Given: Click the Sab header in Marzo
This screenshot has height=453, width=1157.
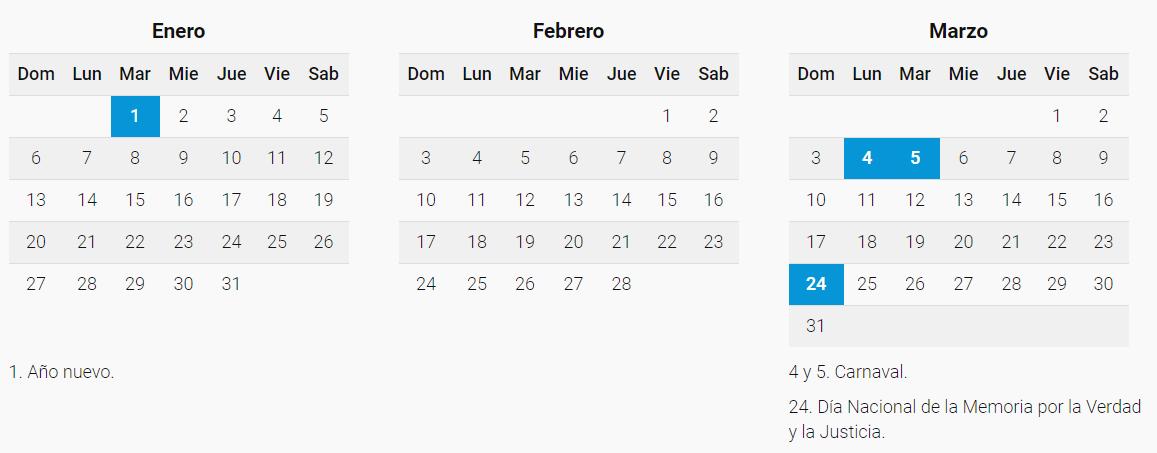Looking at the screenshot, I should [x=1103, y=74].
